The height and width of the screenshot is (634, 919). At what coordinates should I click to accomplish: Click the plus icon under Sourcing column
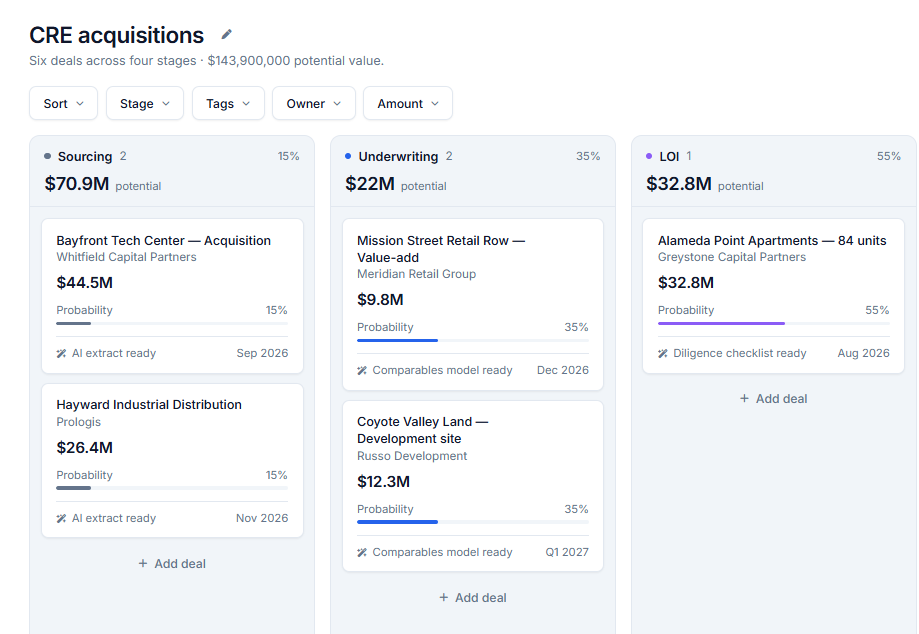[x=143, y=564]
